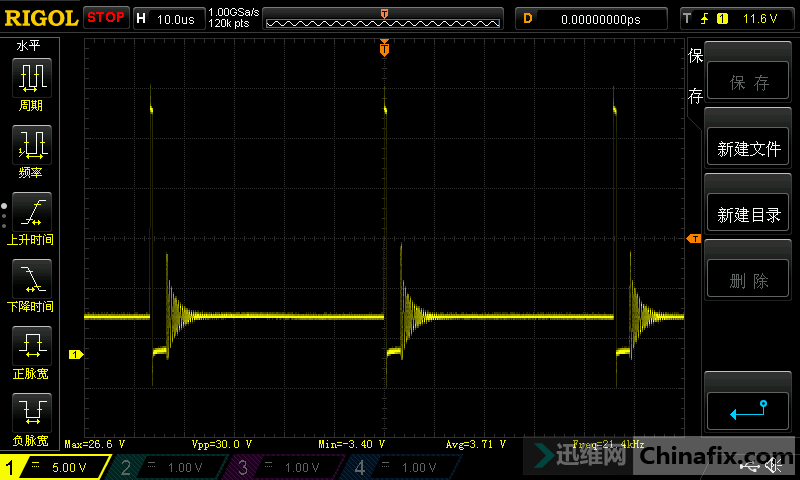The height and width of the screenshot is (480, 800).
Task: Click the orange trigger level marker on right edge
Action: pyautogui.click(x=693, y=238)
